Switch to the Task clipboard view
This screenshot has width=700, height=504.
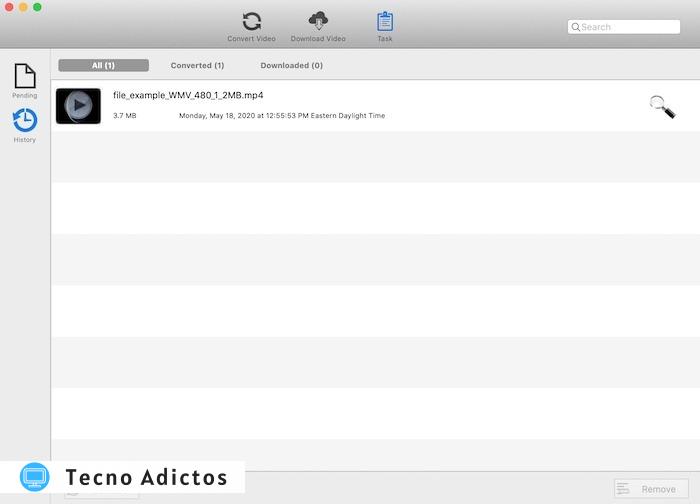coord(385,25)
